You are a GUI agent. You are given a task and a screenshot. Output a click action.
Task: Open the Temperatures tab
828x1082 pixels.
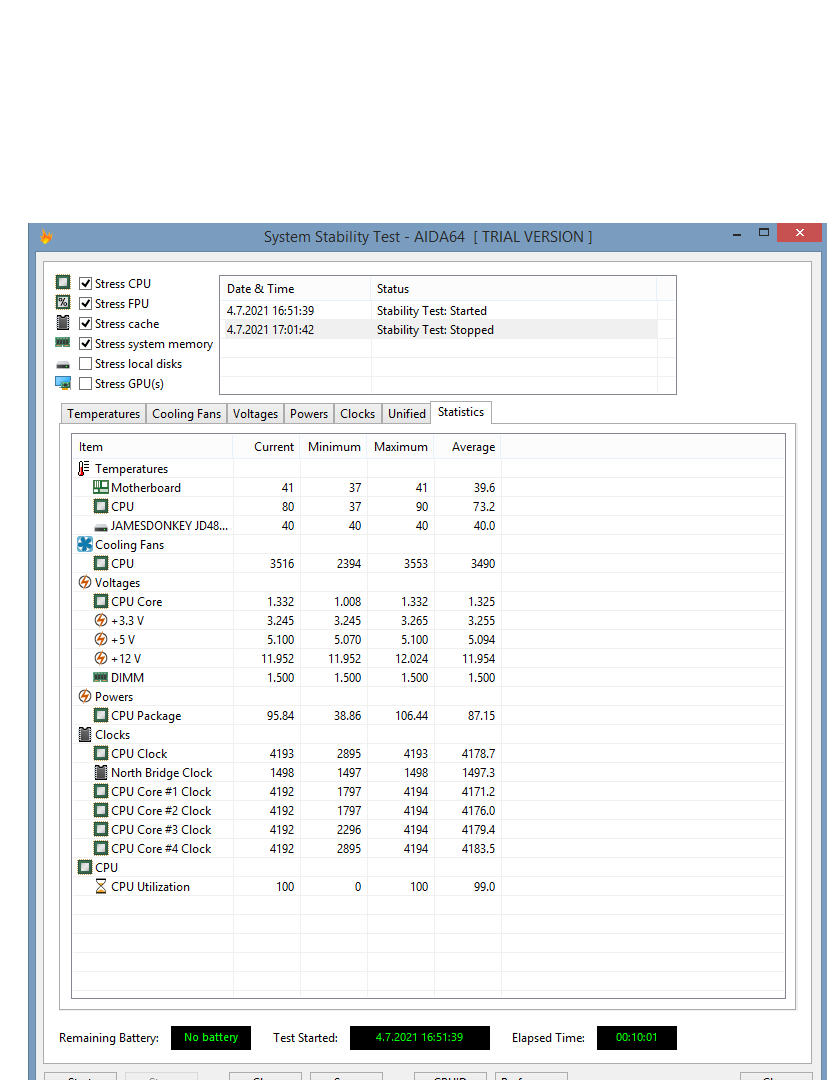pyautogui.click(x=104, y=413)
